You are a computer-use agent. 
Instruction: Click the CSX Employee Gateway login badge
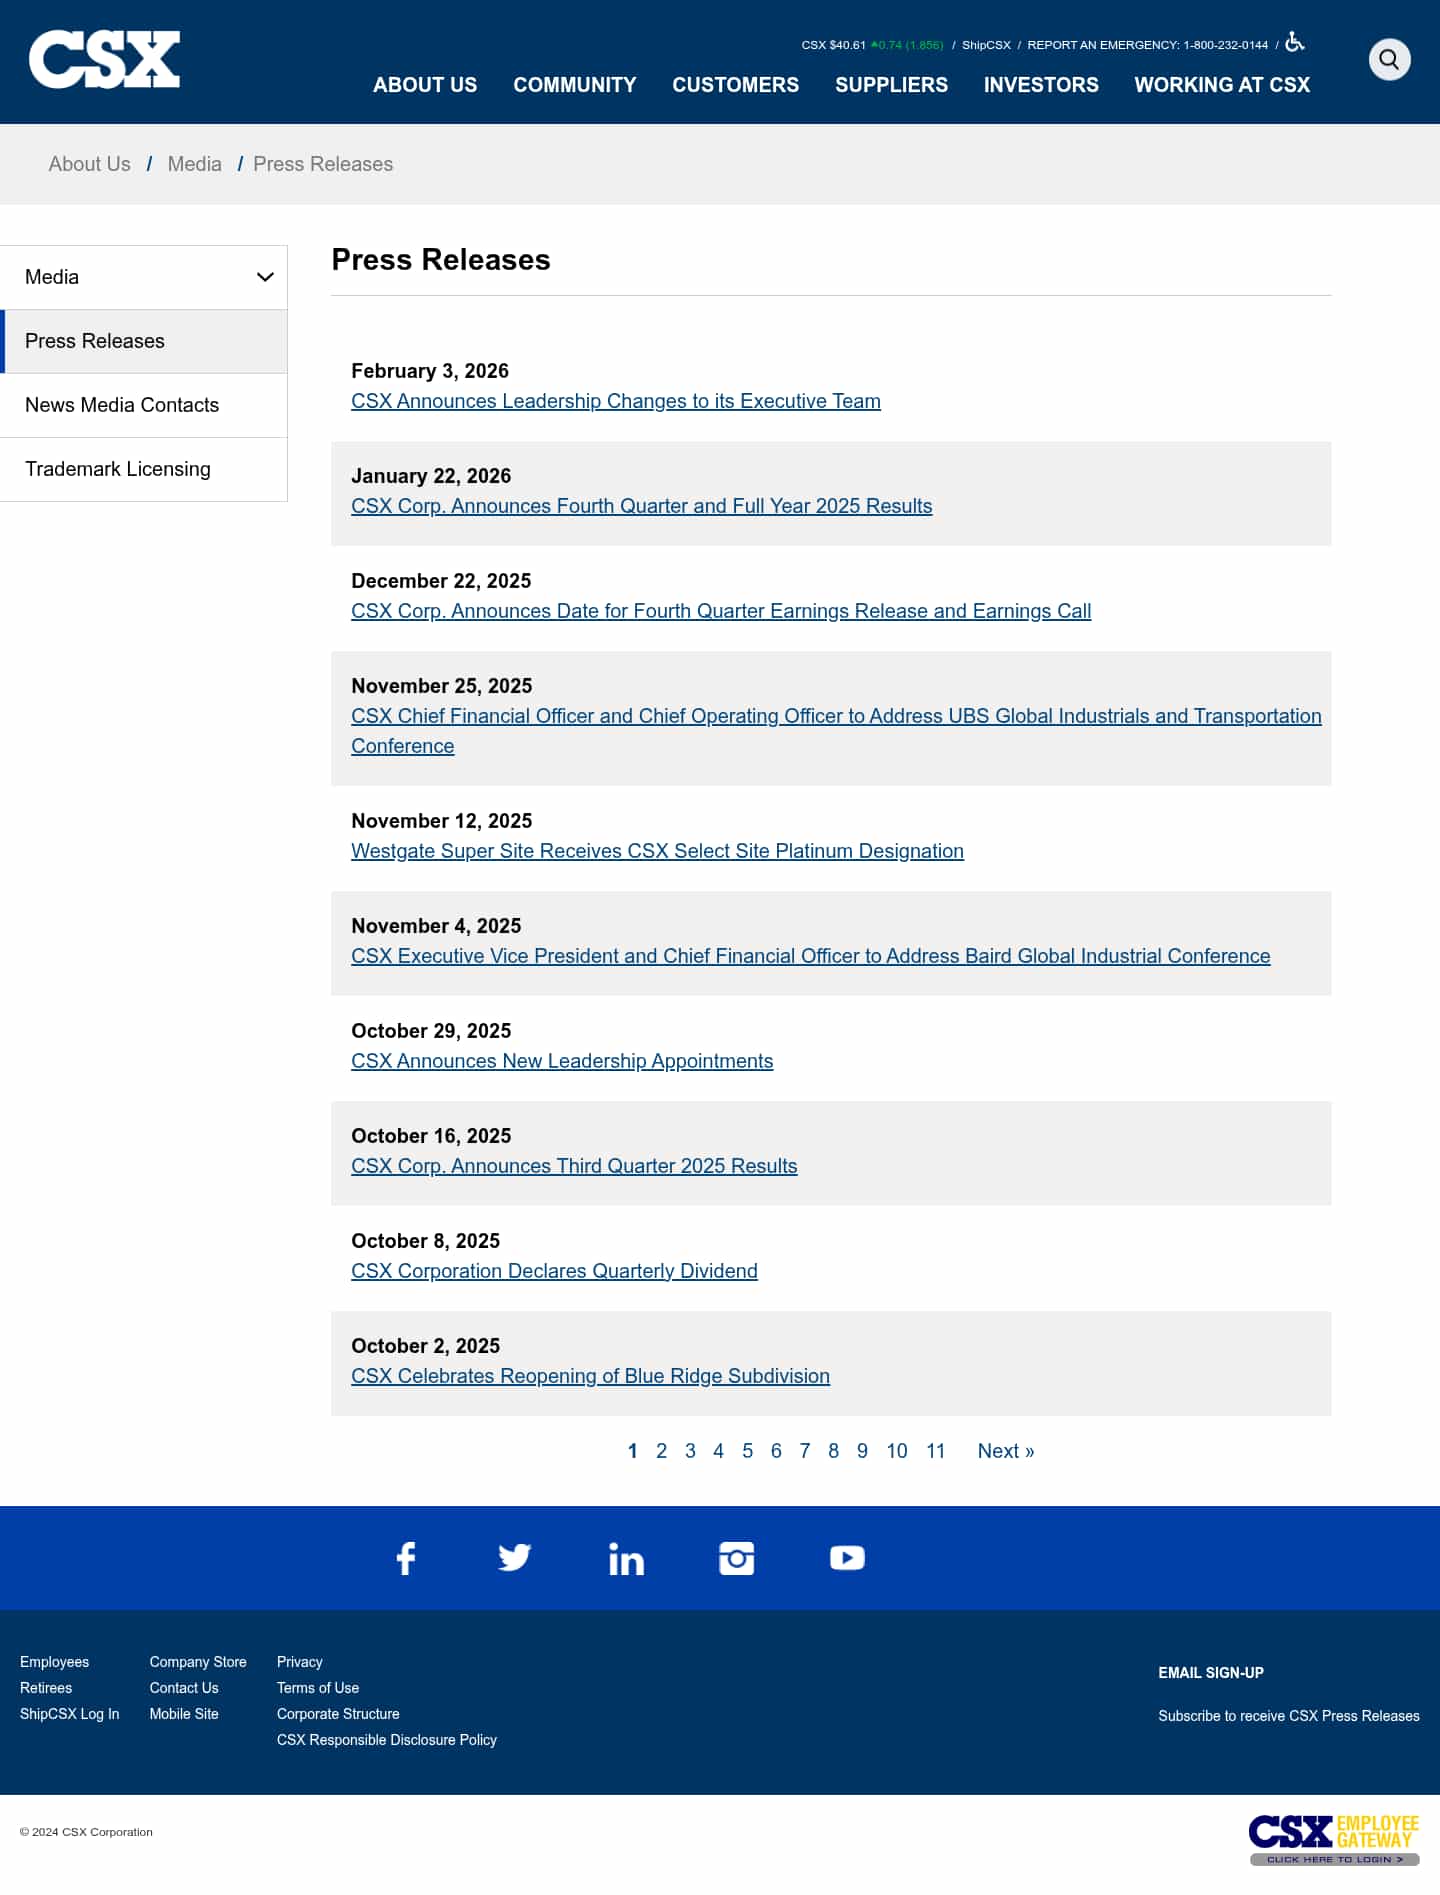pyautogui.click(x=1334, y=1839)
